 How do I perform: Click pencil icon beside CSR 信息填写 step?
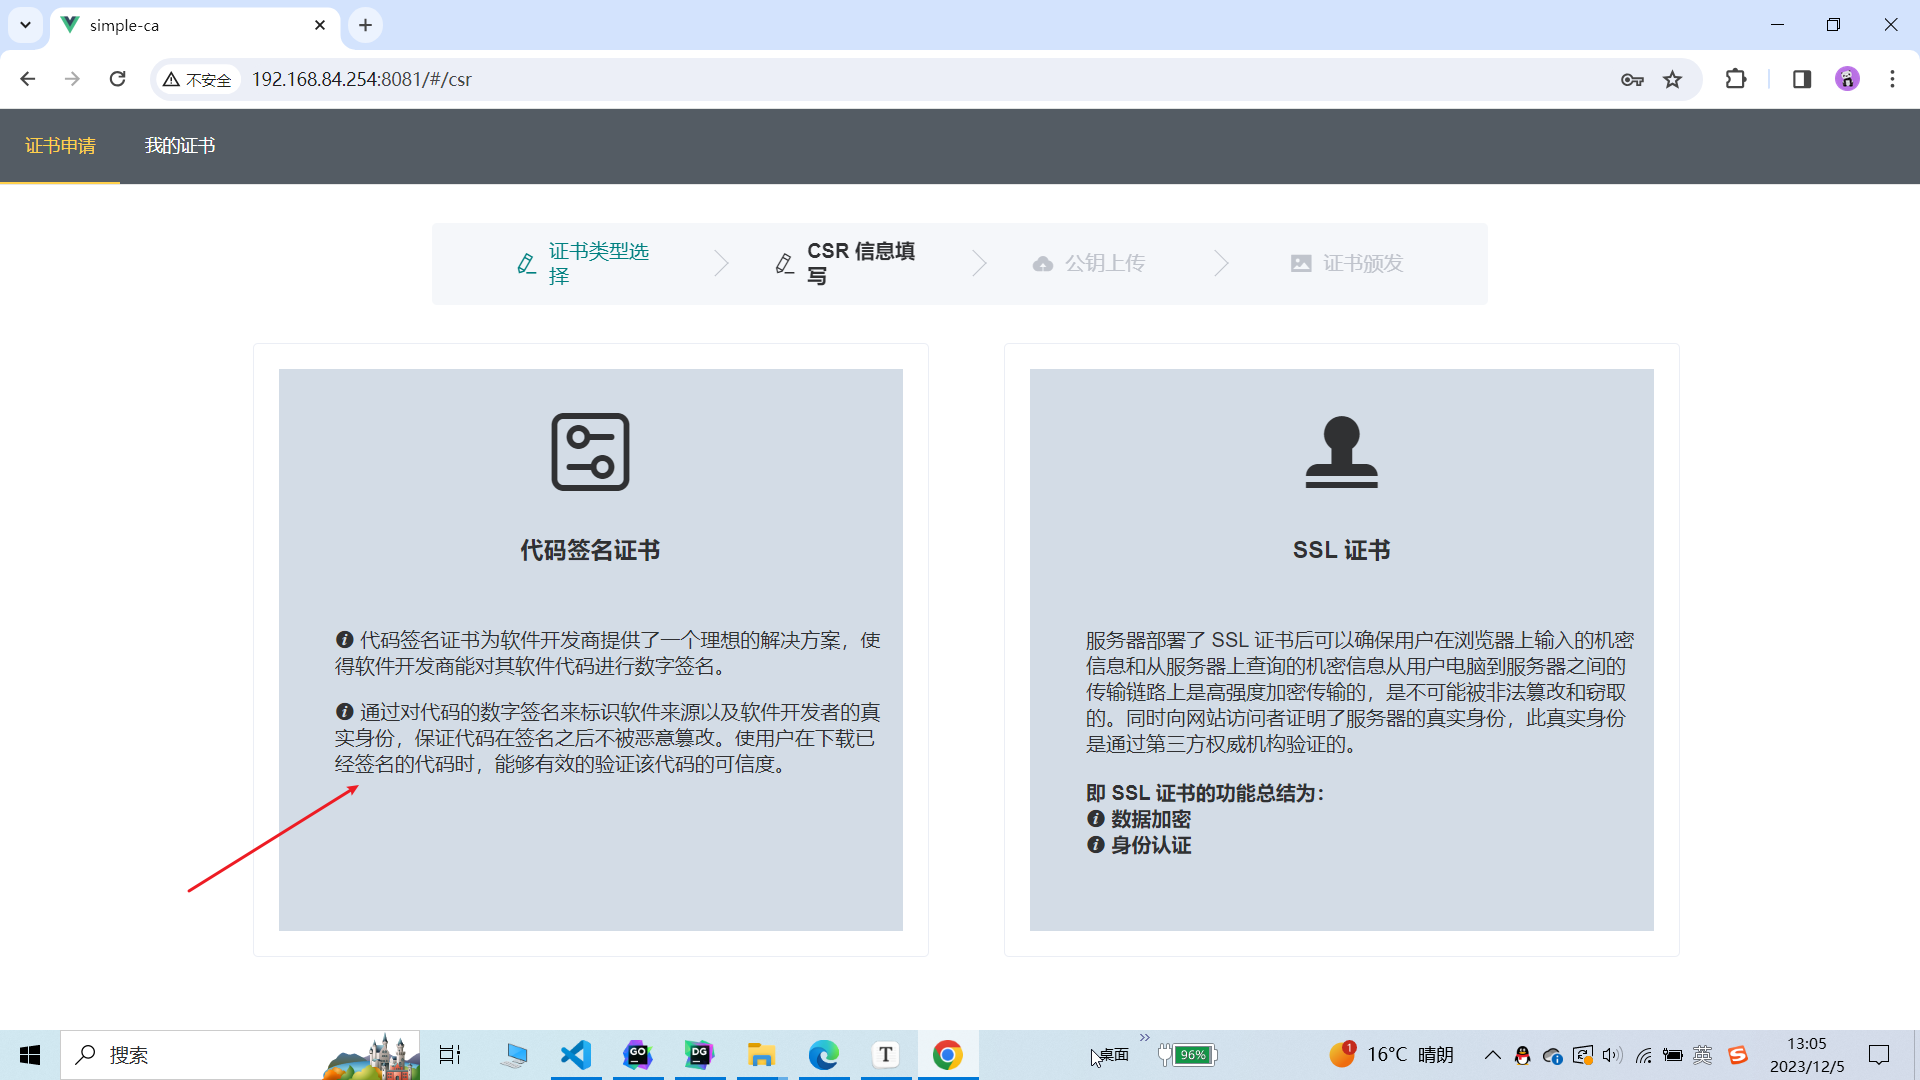click(785, 264)
